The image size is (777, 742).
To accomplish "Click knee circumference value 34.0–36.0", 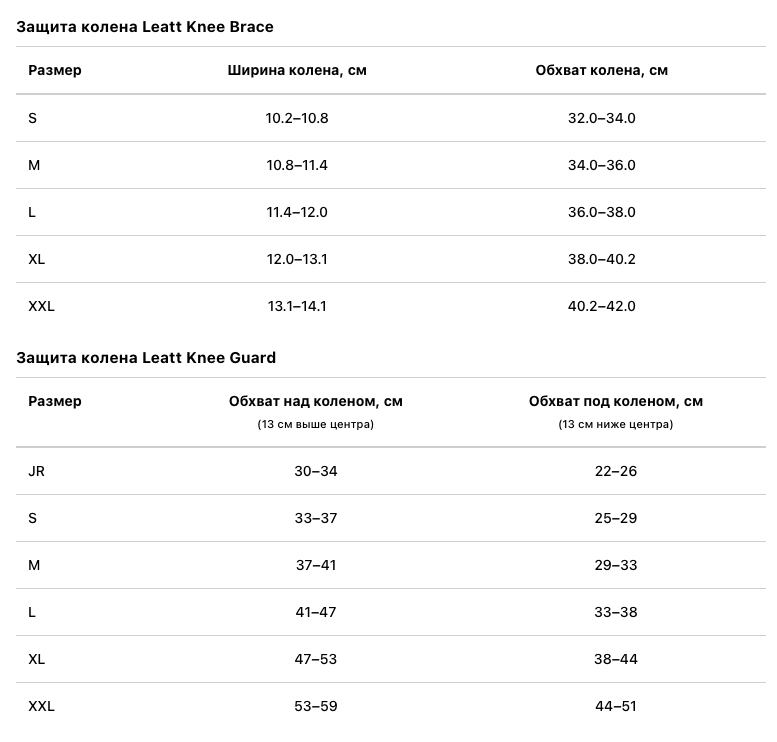I will pyautogui.click(x=601, y=165).
